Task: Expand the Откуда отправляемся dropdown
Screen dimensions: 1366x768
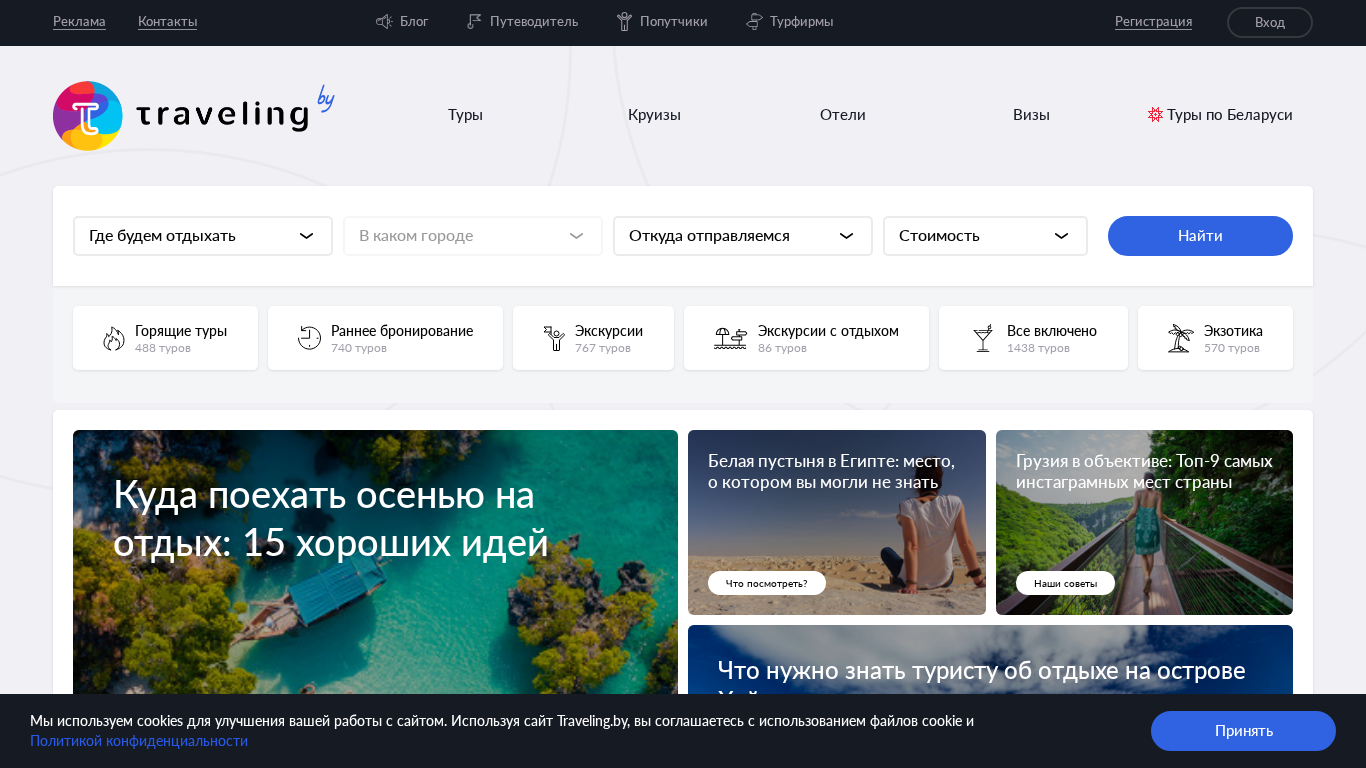Action: point(743,236)
